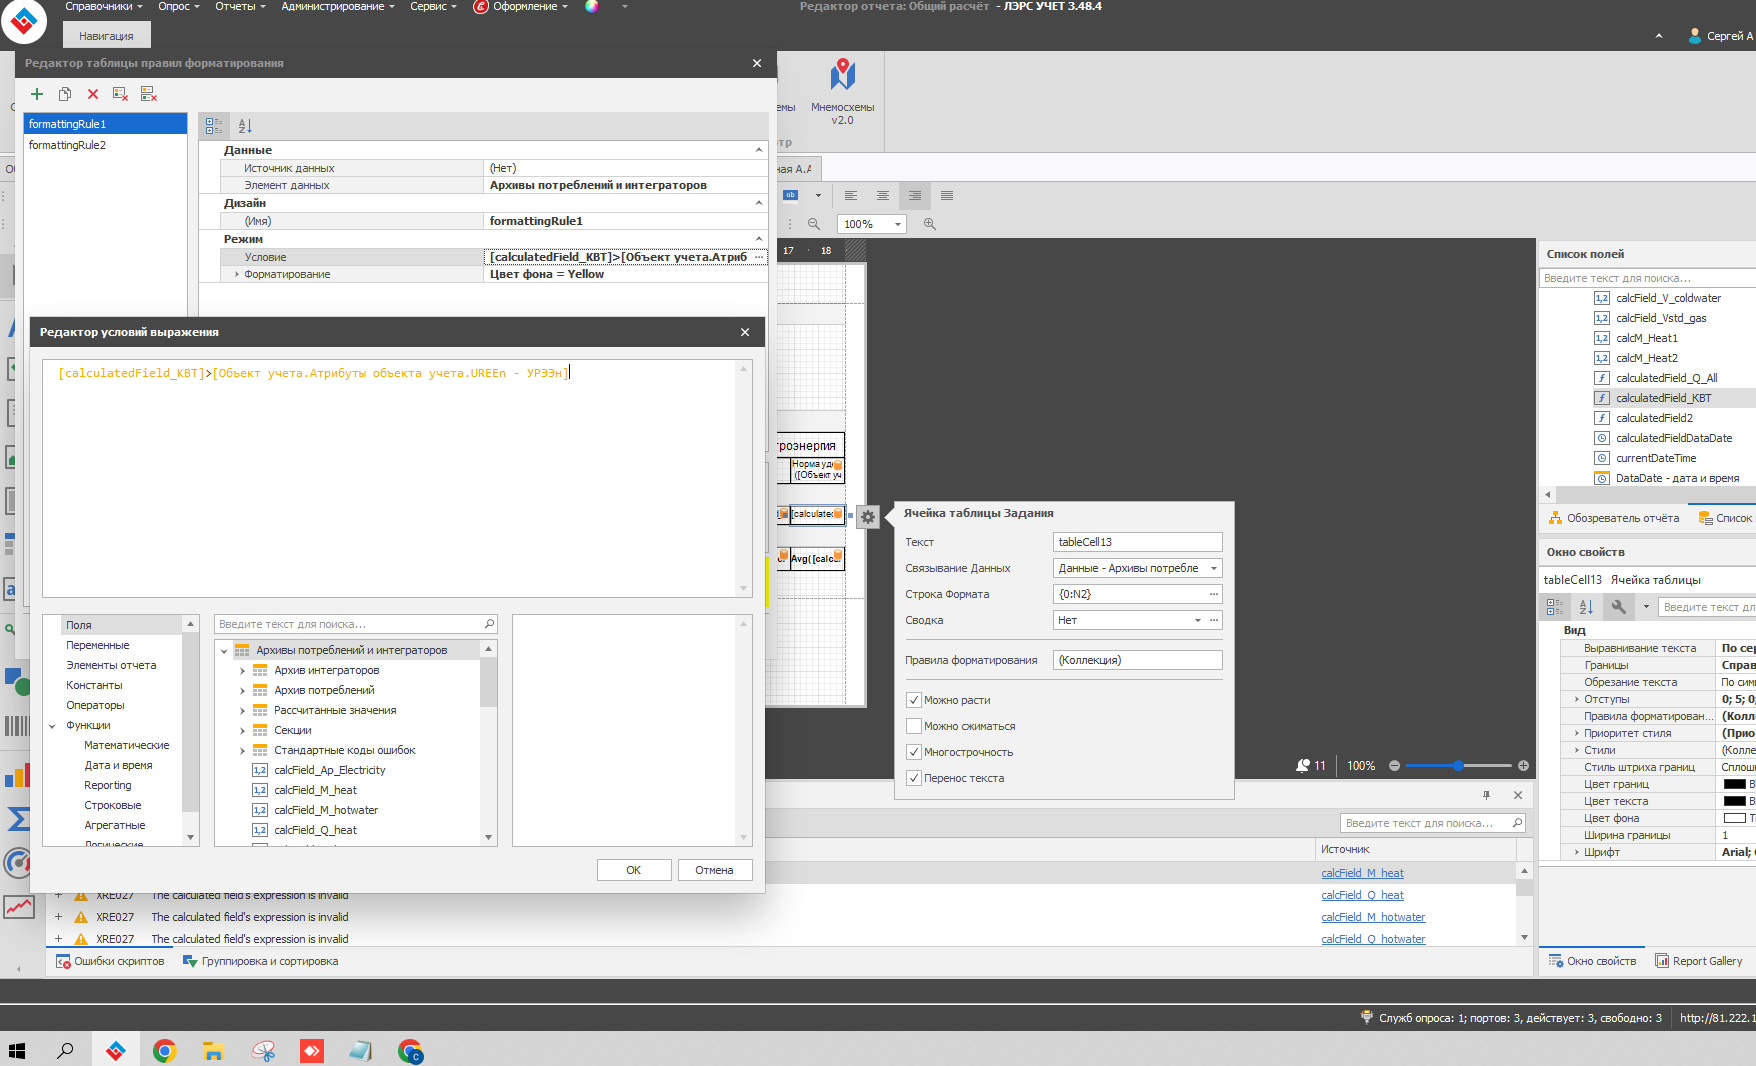The image size is (1756, 1066).
Task: Click the red X delete rule icon
Action: tap(93, 94)
